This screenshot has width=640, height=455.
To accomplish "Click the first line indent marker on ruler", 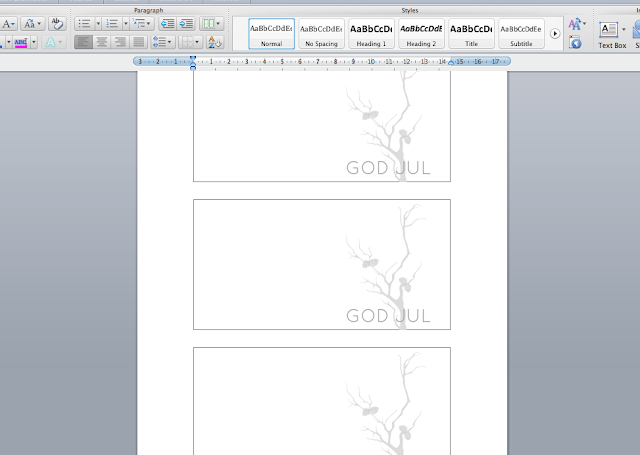I will click(193, 58).
